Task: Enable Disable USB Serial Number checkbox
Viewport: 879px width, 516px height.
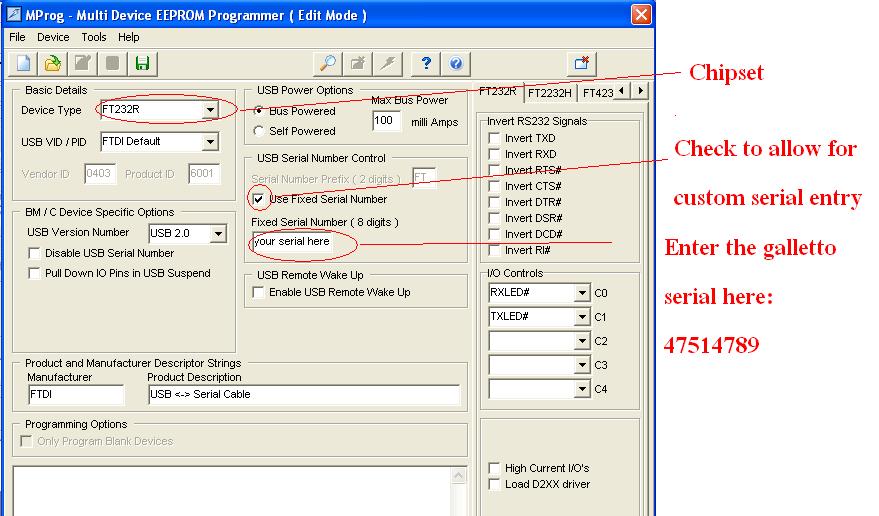Action: pos(34,254)
